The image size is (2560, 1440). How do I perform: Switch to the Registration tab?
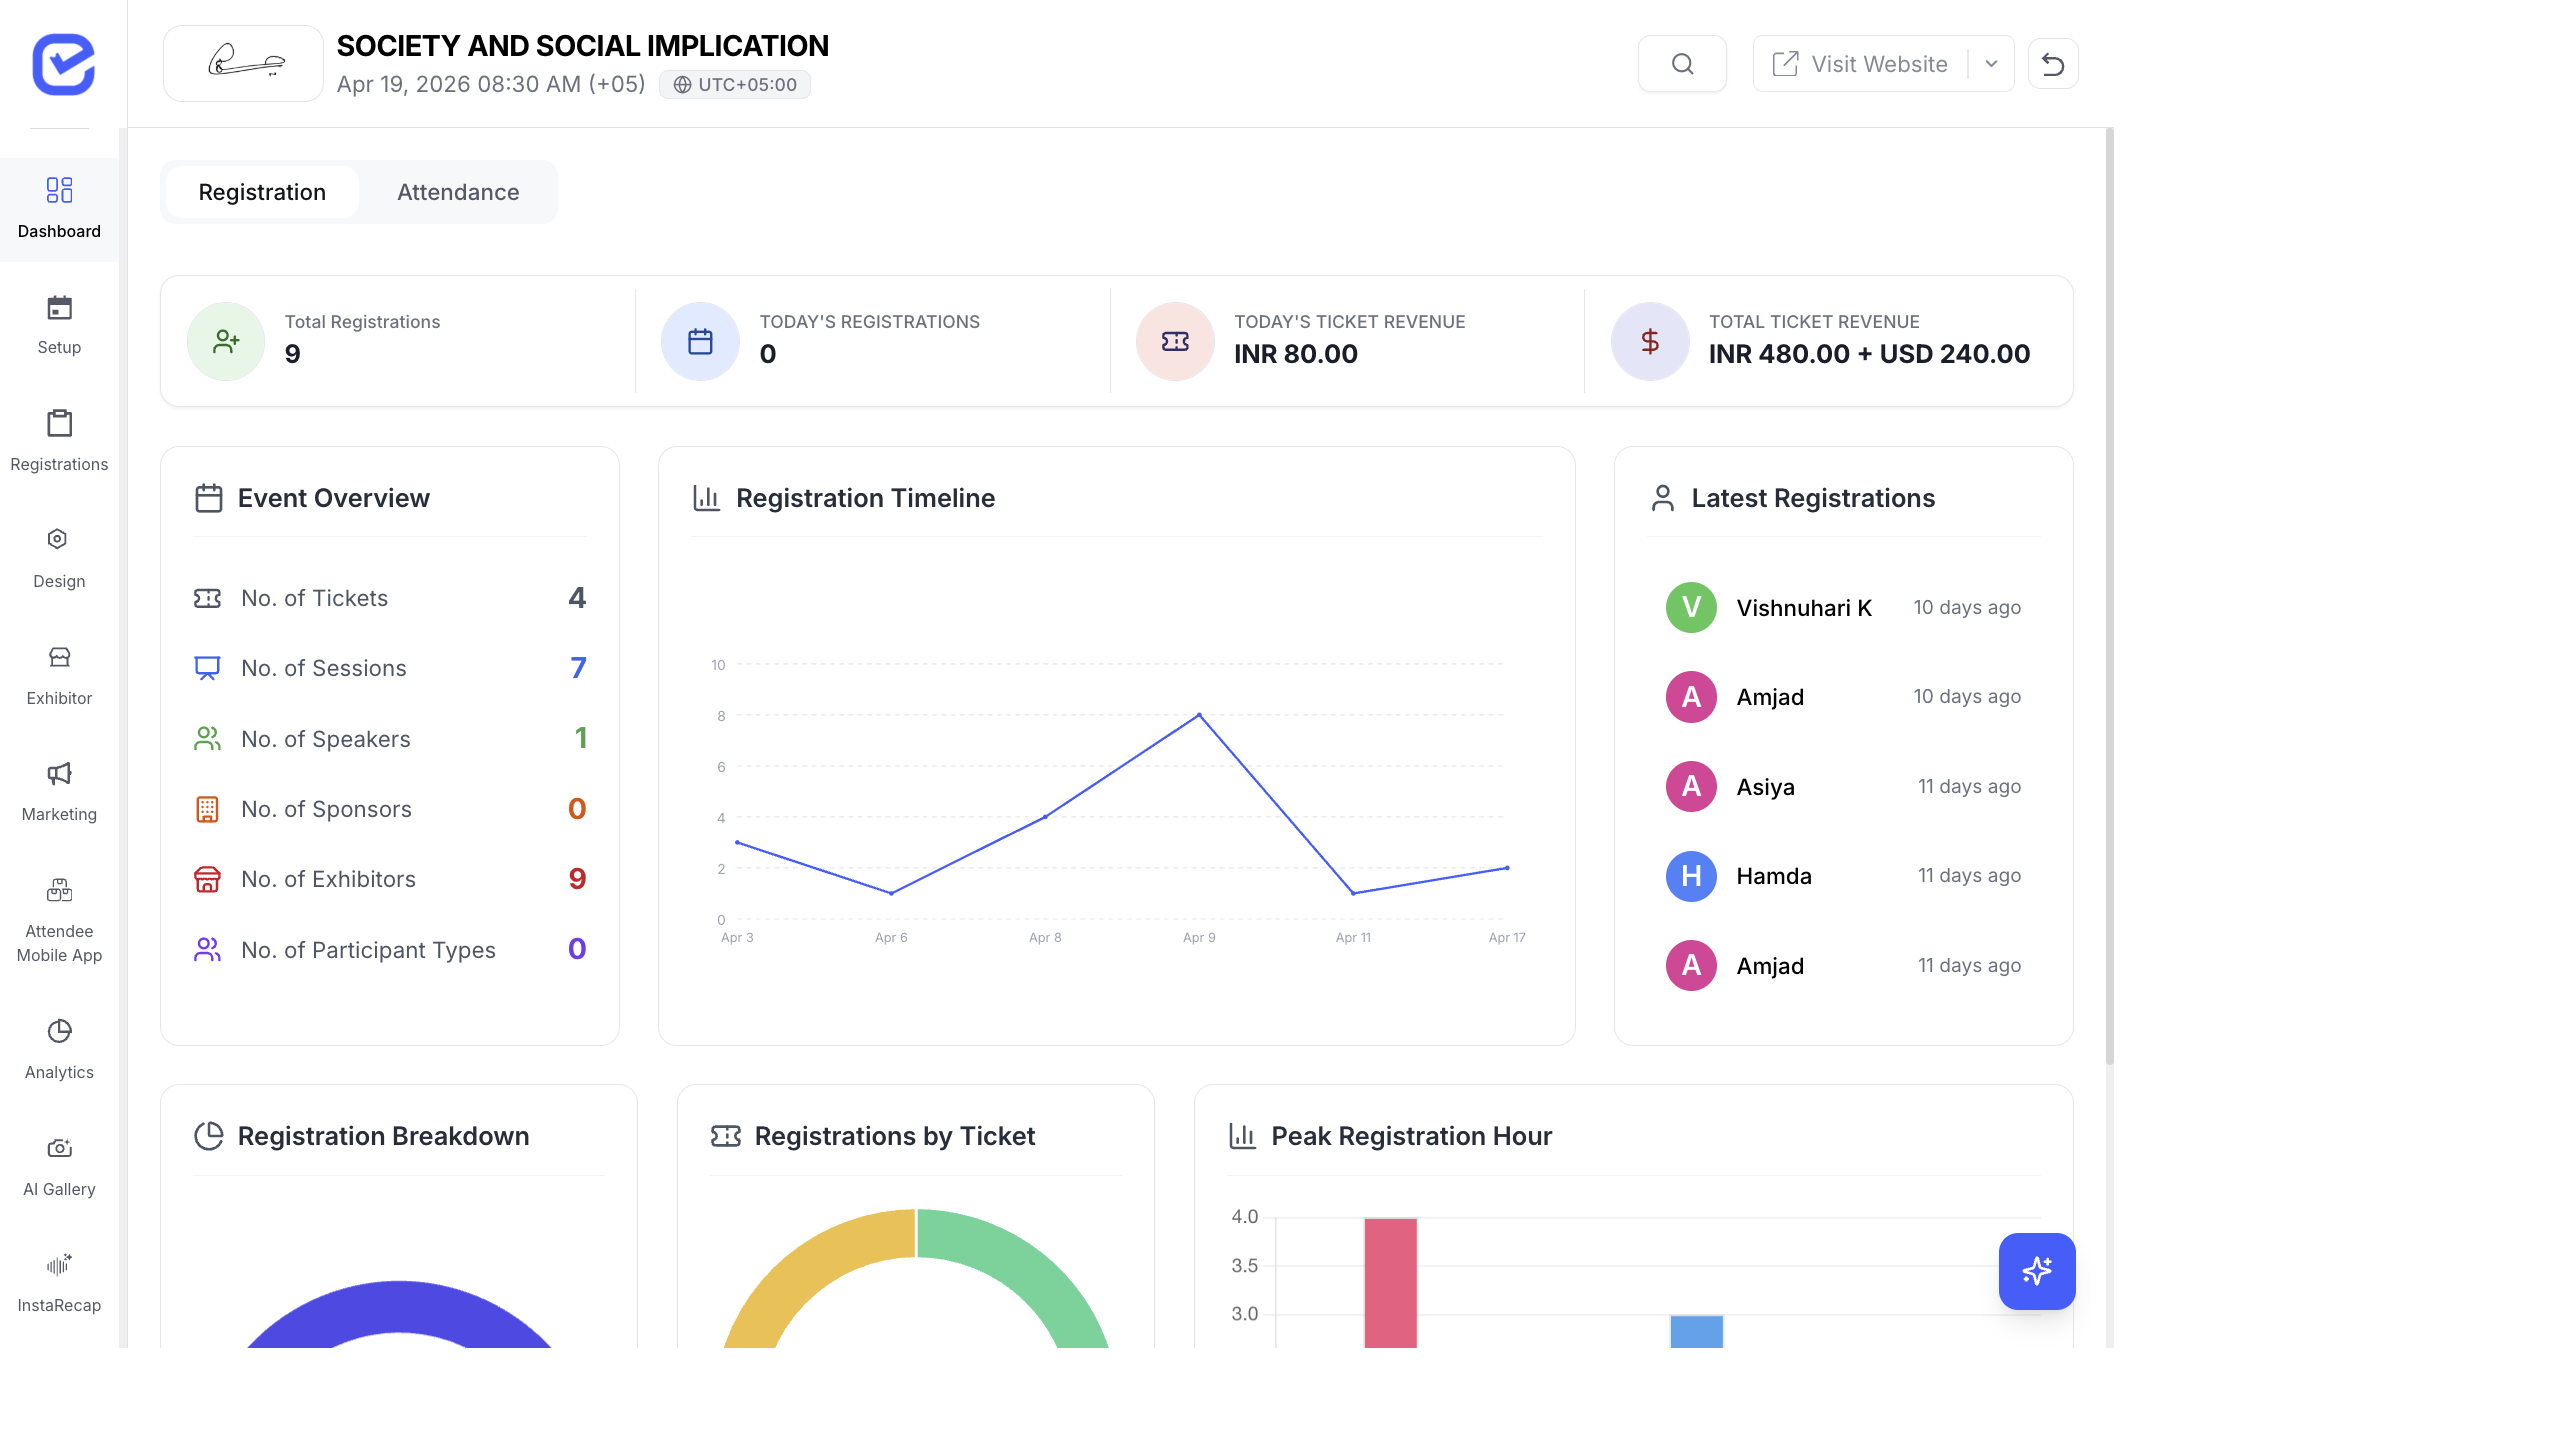[262, 192]
